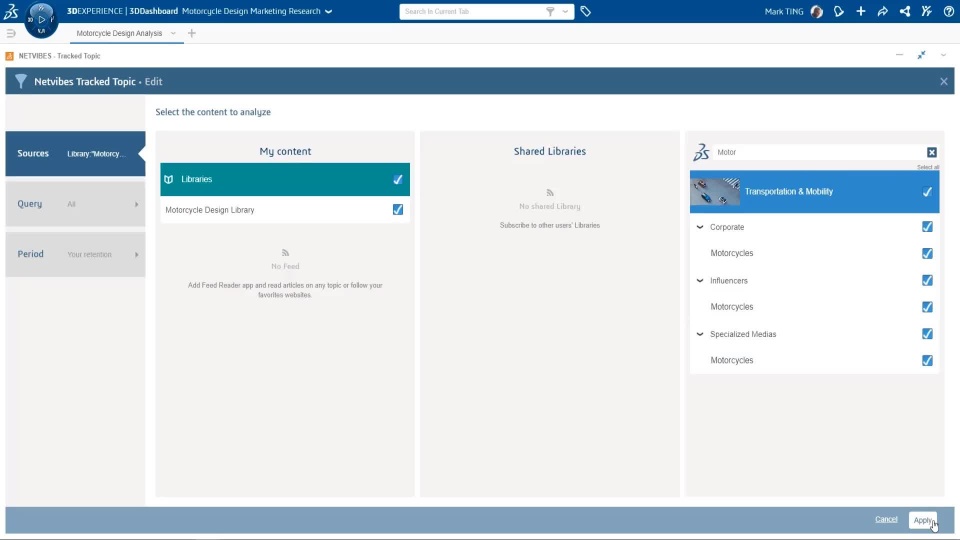Minimize the NETVIBES widget
This screenshot has width=960, height=540.
coord(899,55)
